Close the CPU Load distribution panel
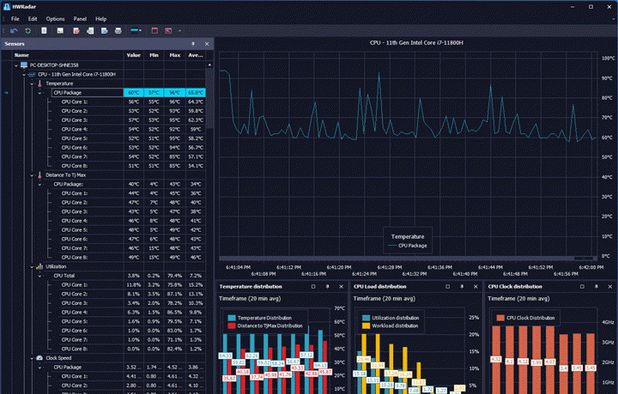 pos(476,286)
